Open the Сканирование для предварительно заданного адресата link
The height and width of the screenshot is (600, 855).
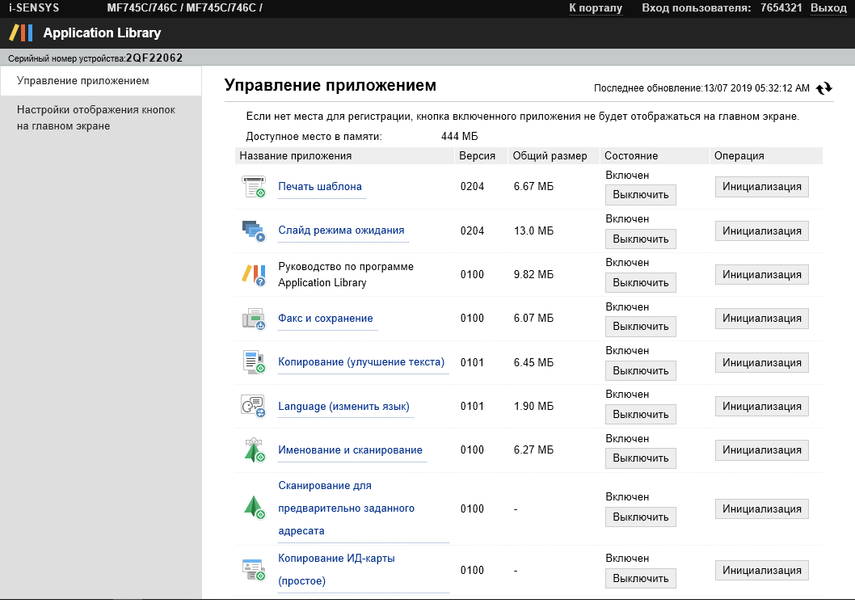pos(346,508)
